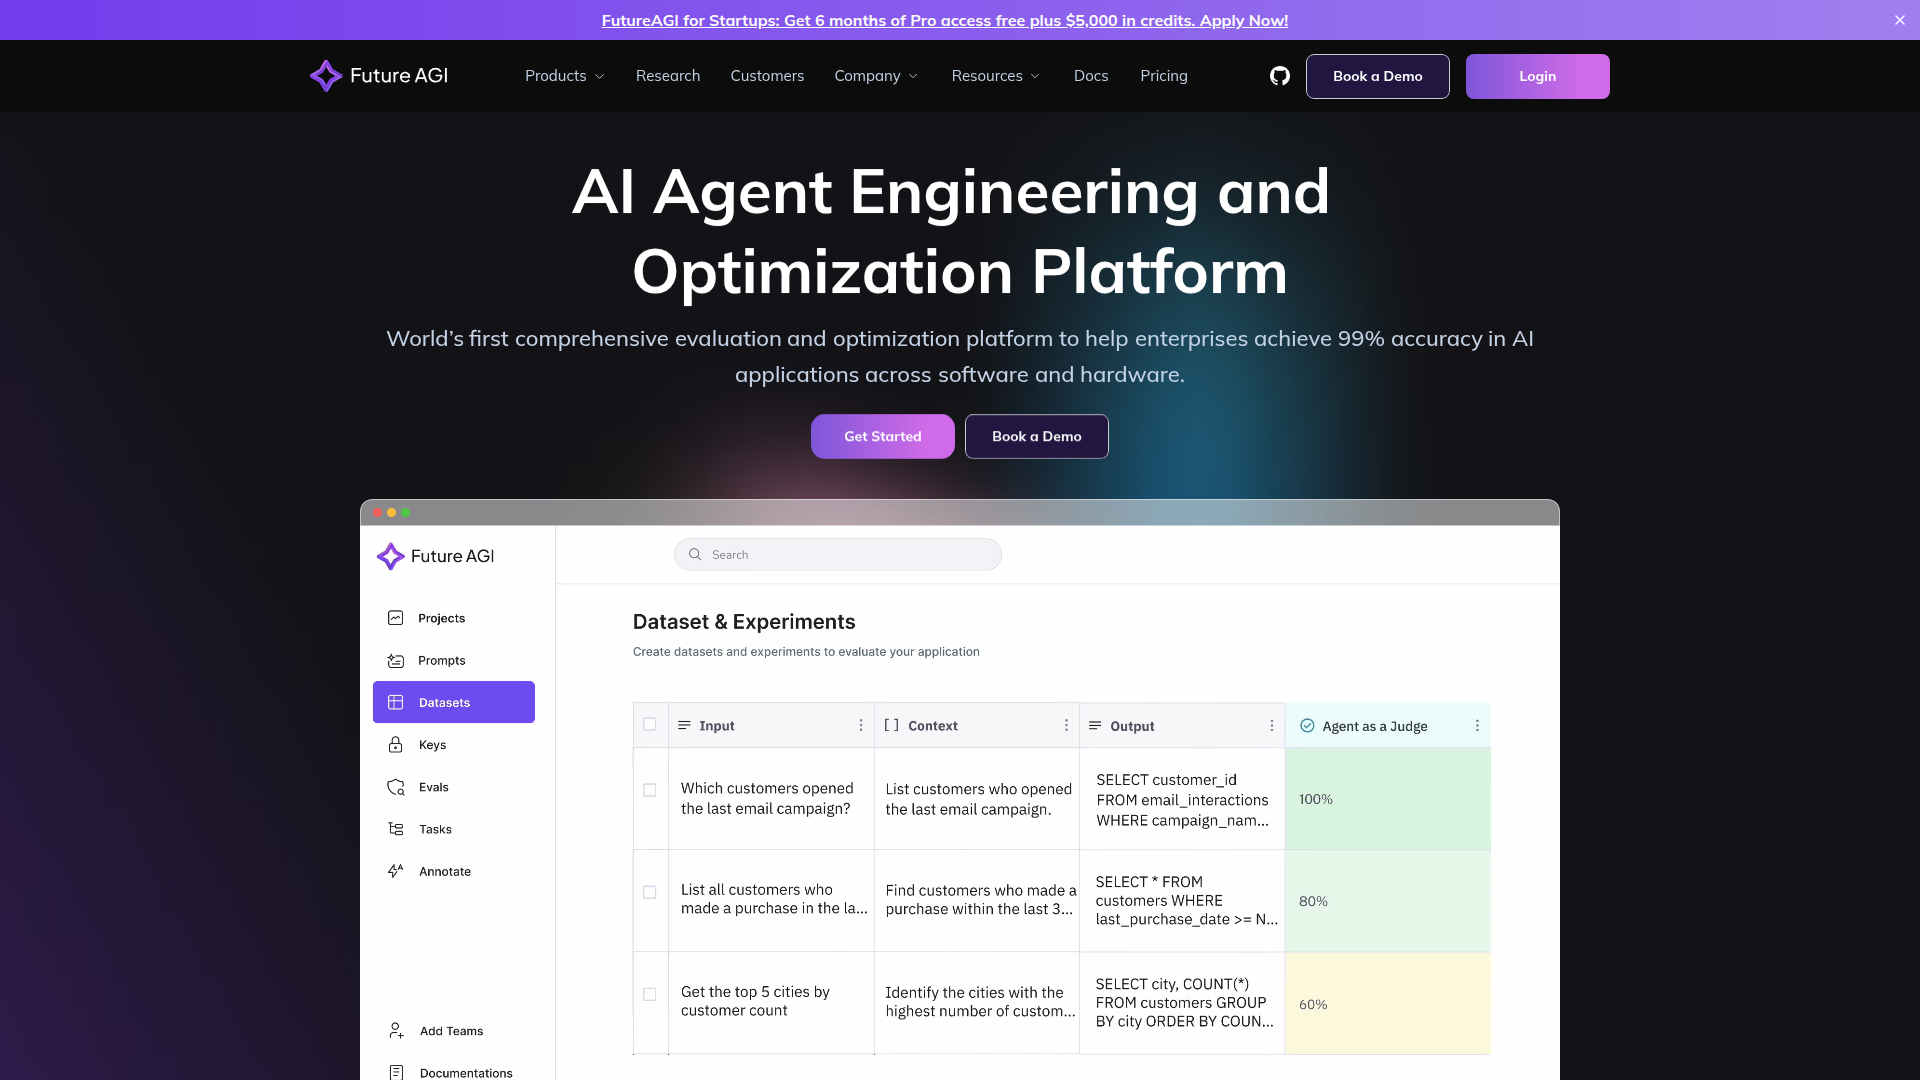
Task: Open the Input column options menu
Action: pyautogui.click(x=861, y=726)
